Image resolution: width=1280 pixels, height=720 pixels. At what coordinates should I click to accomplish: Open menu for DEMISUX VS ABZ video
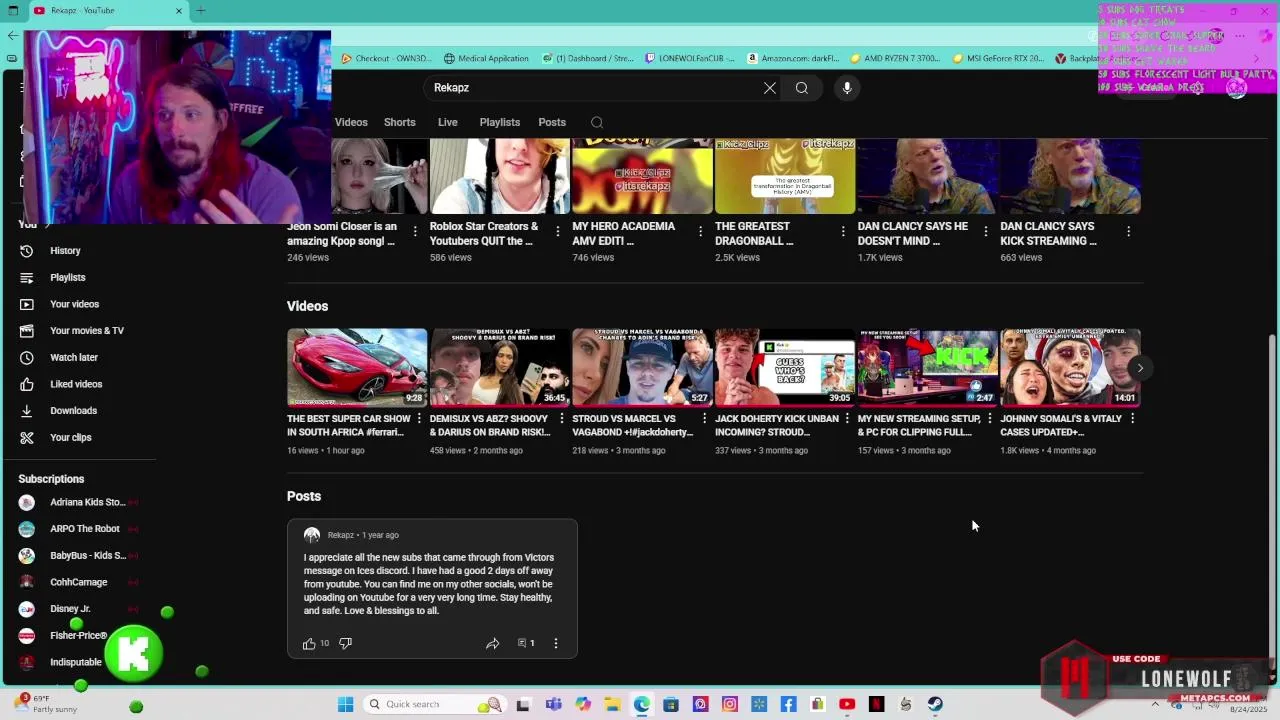[561, 419]
